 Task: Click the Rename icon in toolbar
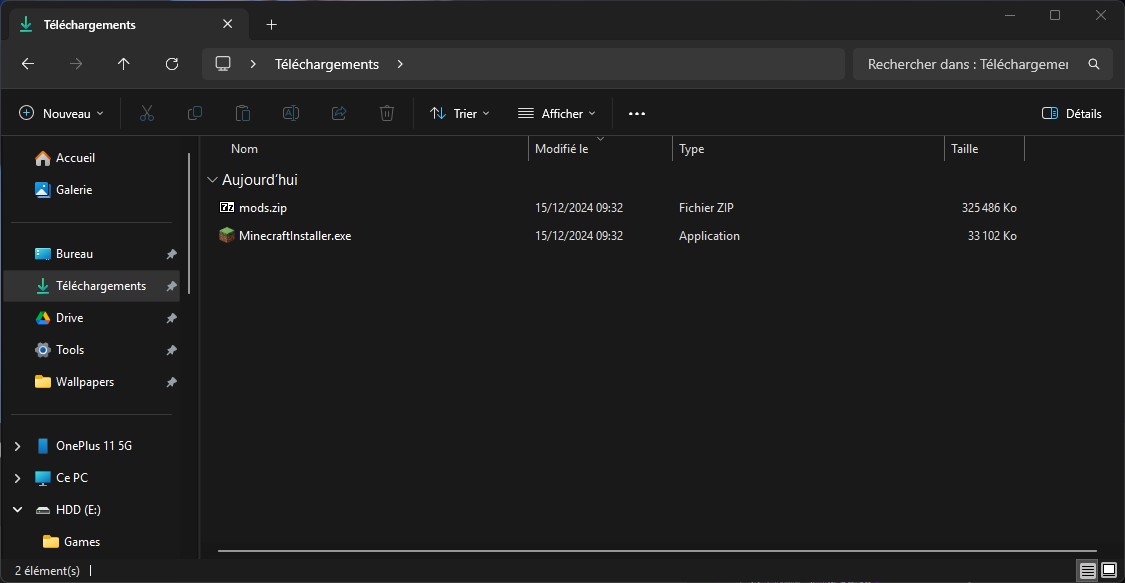(291, 114)
